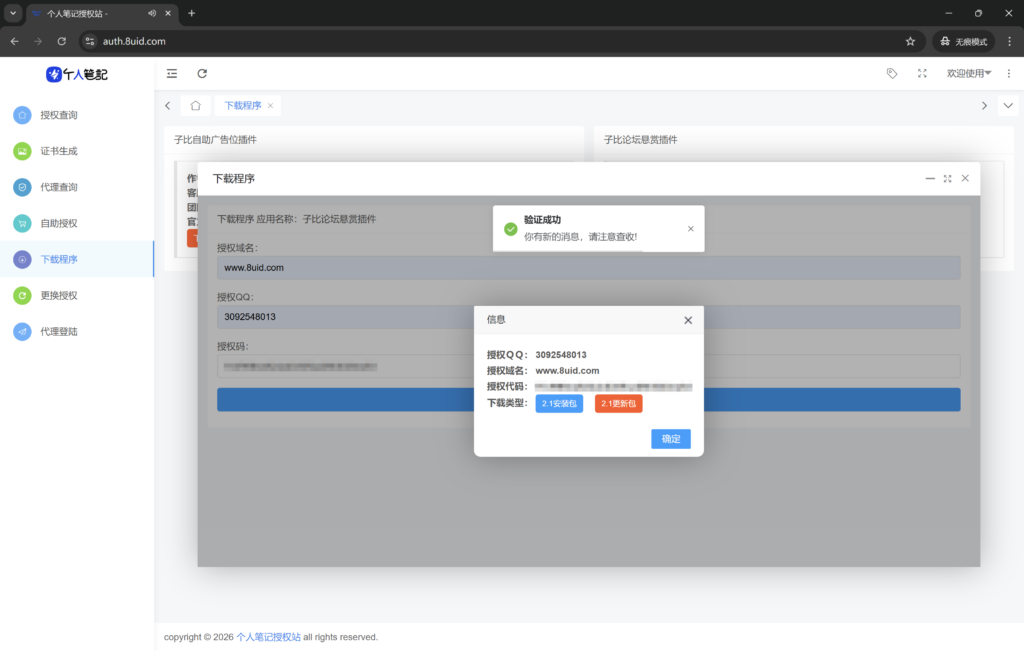Go to 自助授权 in the sidebar
Viewport: 1024px width, 651px height.
77,223
